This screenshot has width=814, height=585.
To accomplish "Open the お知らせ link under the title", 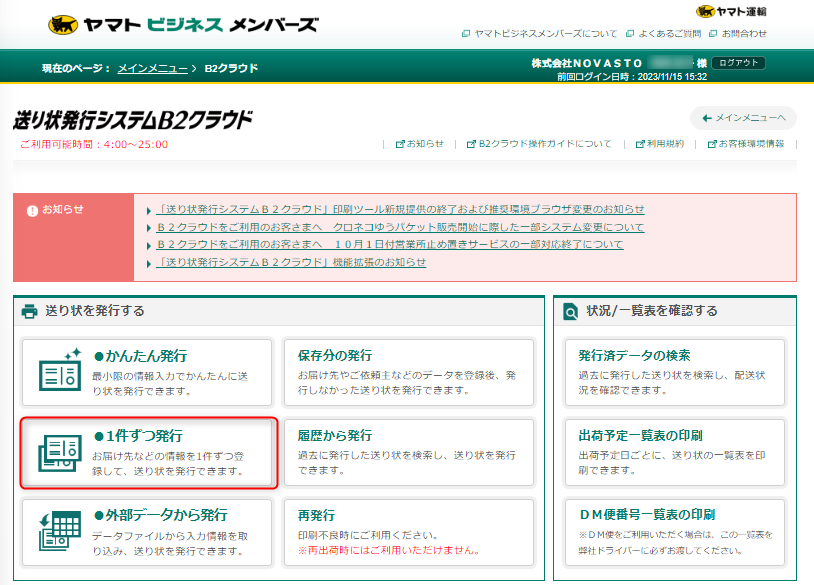I will click(x=425, y=144).
